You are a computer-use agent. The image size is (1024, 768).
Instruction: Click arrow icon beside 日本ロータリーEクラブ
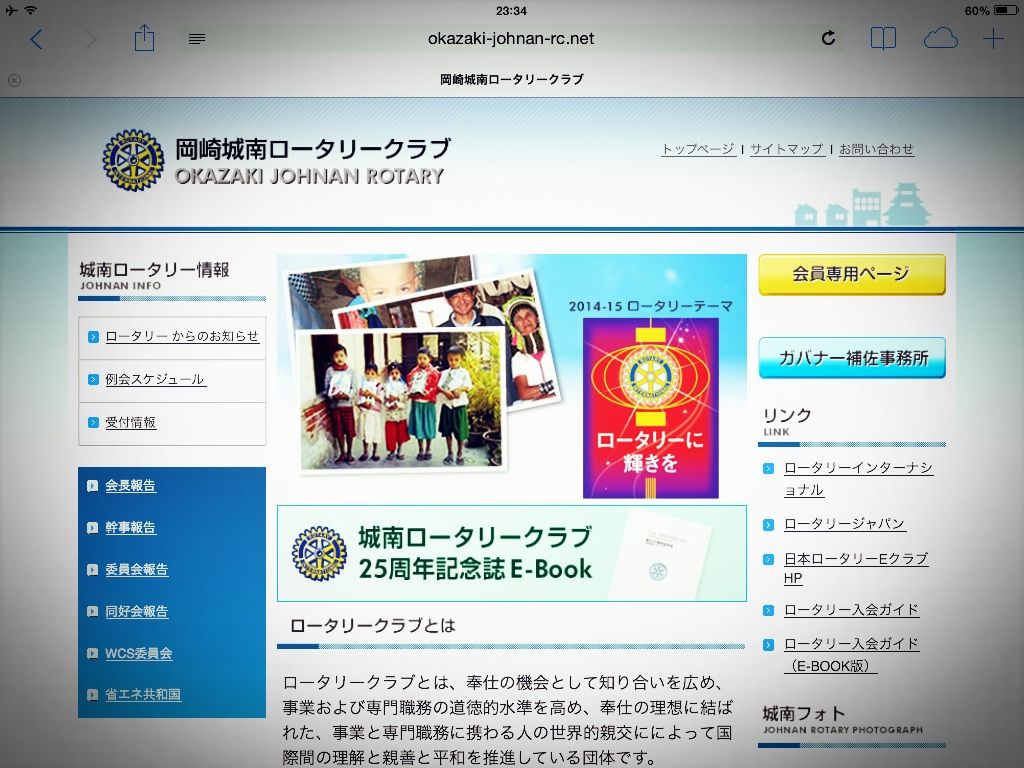click(x=769, y=559)
